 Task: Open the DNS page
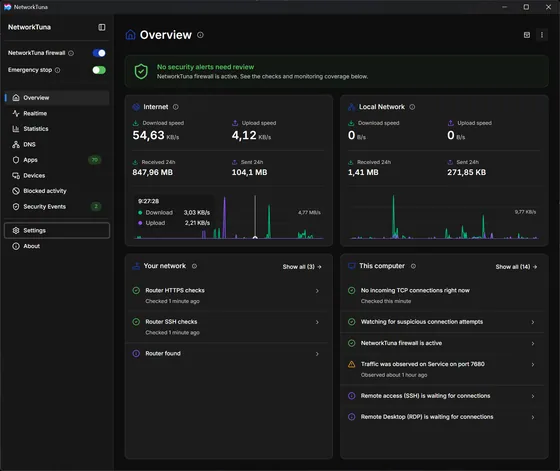57,145
